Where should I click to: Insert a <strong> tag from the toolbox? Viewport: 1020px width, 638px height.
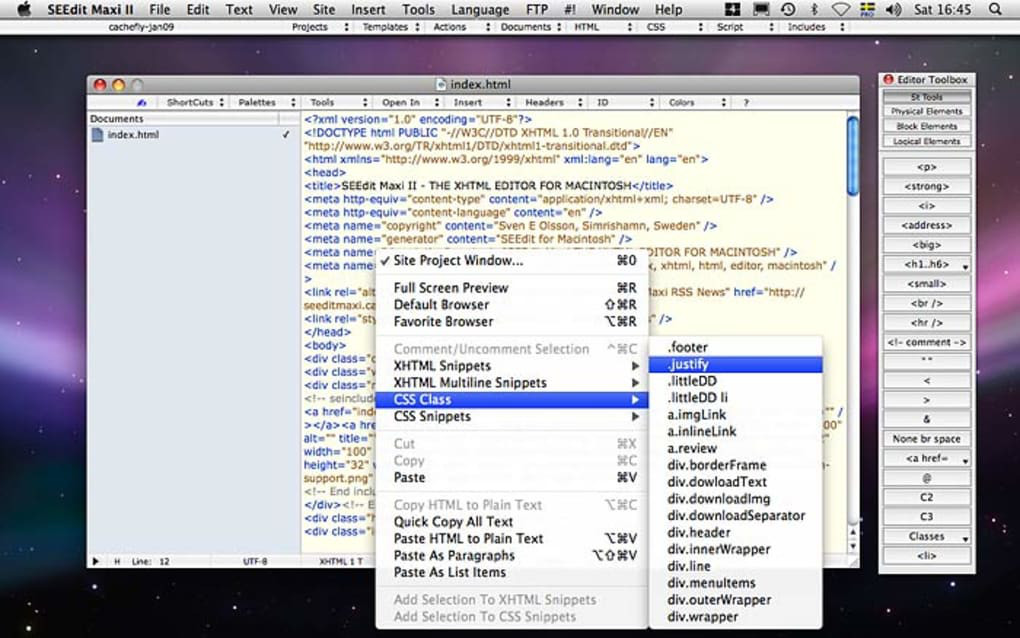pyautogui.click(x=926, y=187)
